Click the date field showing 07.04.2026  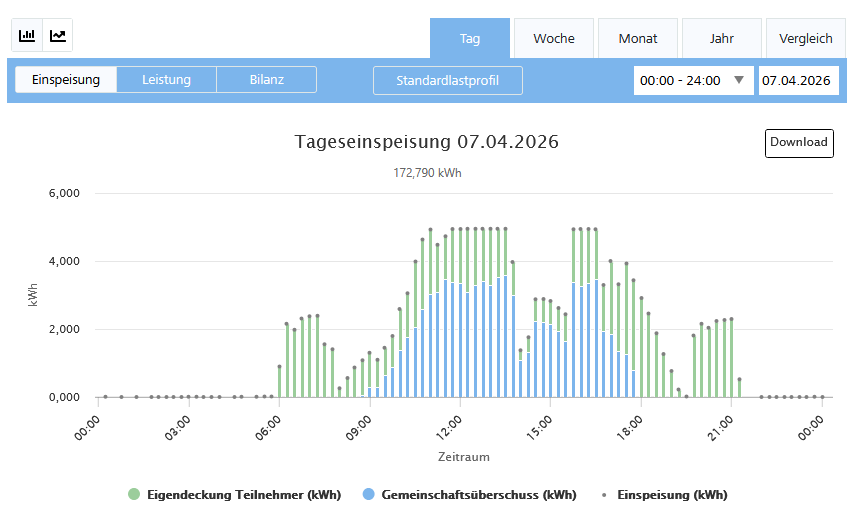[797, 80]
